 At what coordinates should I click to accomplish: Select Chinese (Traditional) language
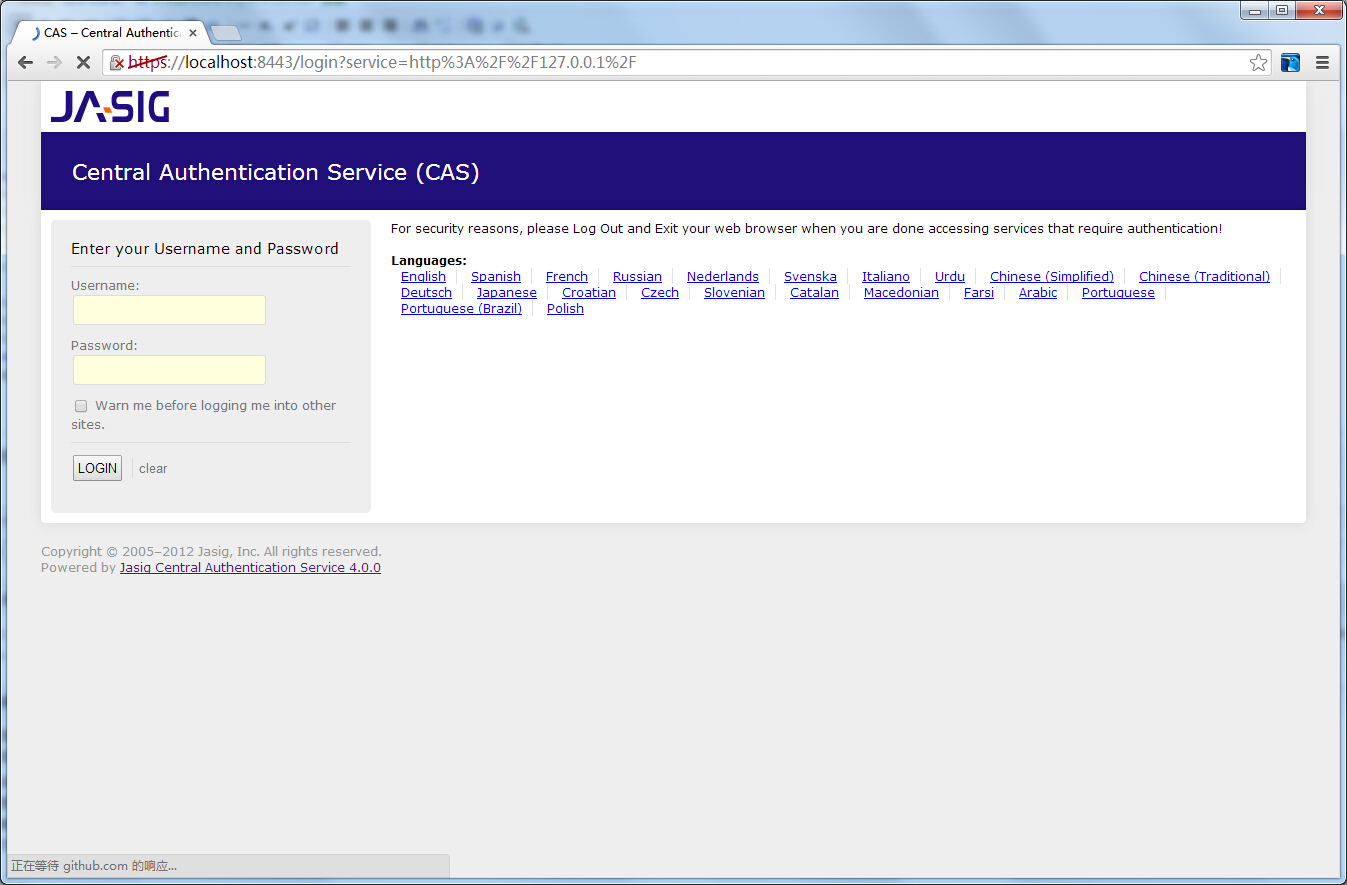[1204, 277]
